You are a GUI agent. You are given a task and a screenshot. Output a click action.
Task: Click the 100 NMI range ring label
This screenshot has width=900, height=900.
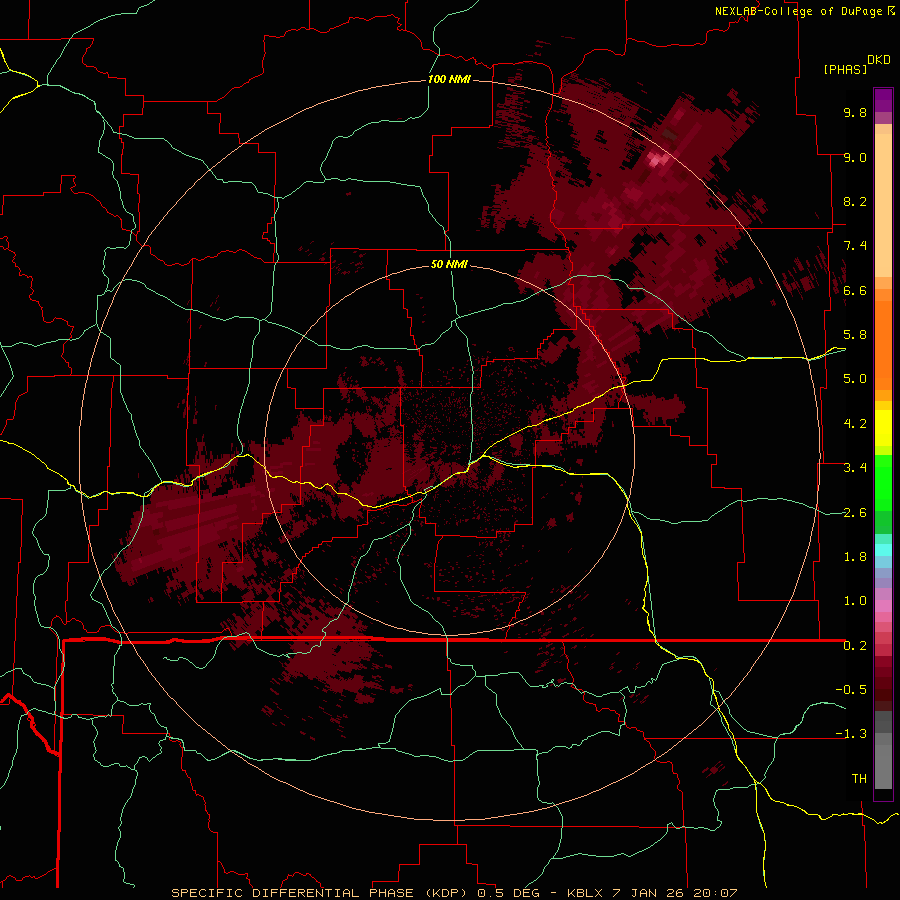(x=449, y=79)
